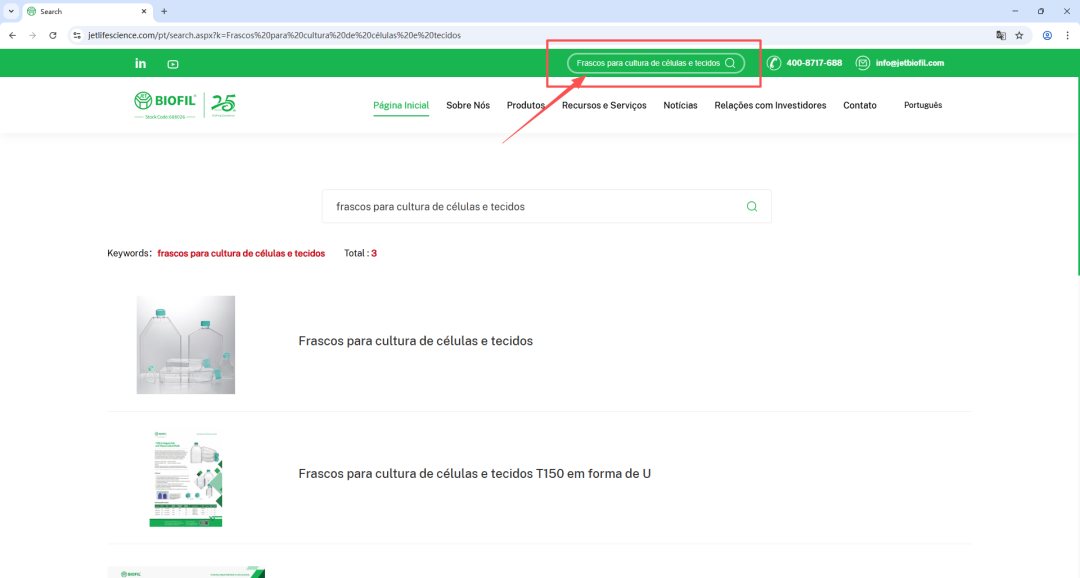Open the Sobre Nós menu
The width and height of the screenshot is (1080, 578).
468,105
